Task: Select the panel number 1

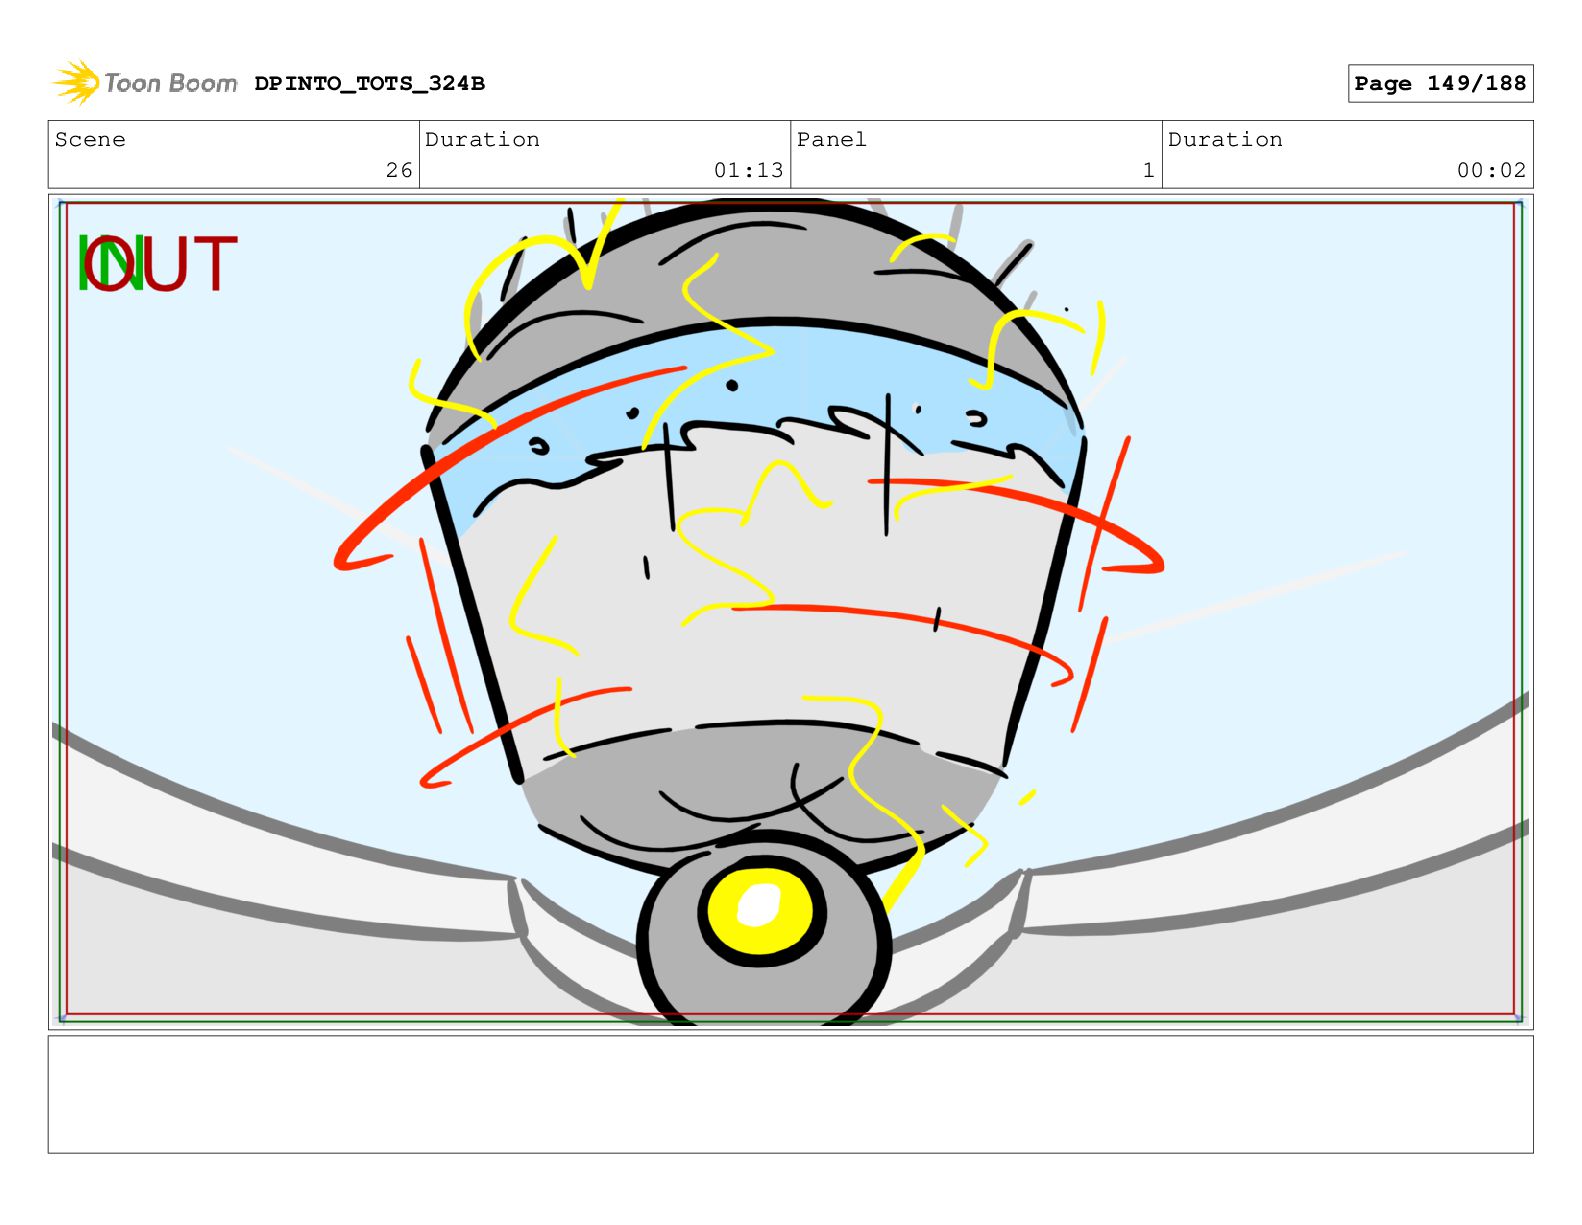Action: [1149, 170]
